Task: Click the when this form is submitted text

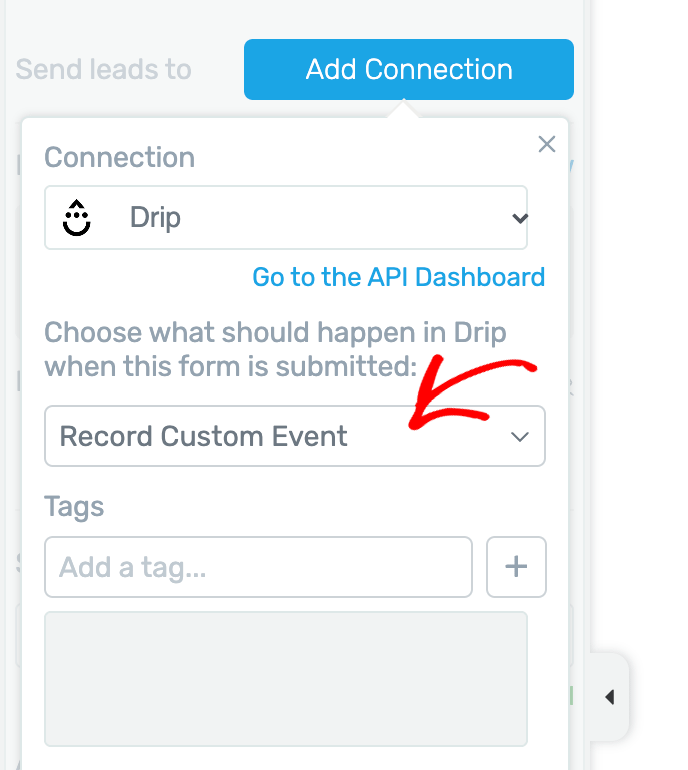Action: point(231,366)
